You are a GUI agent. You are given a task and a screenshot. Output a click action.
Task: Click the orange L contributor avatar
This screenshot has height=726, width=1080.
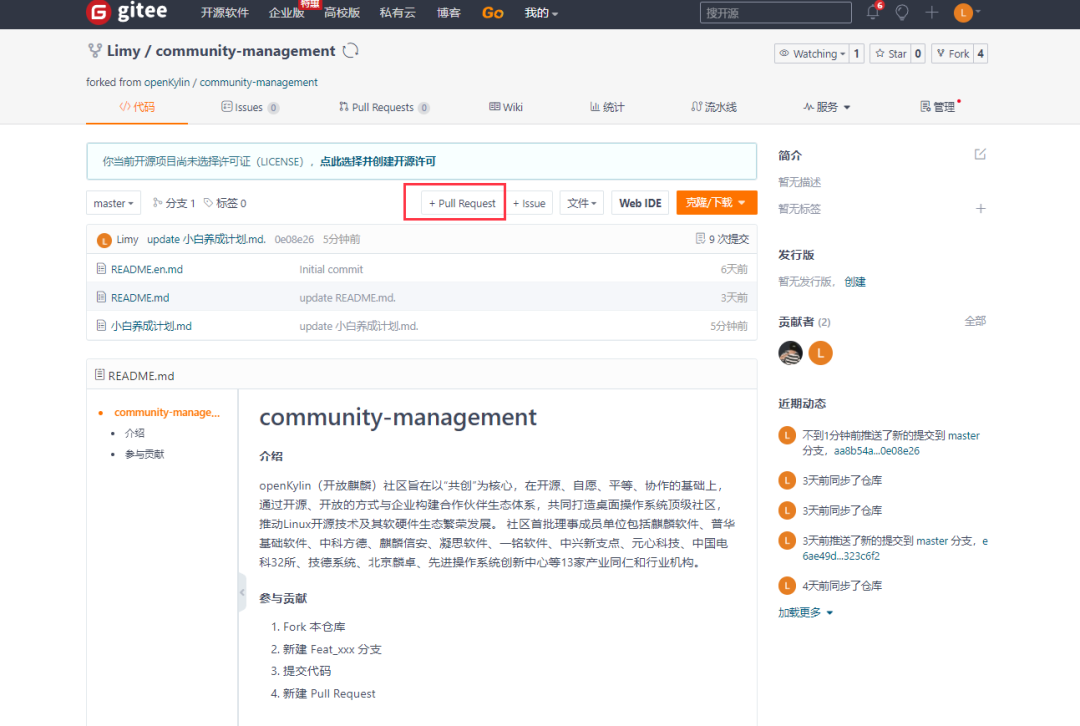tap(820, 353)
